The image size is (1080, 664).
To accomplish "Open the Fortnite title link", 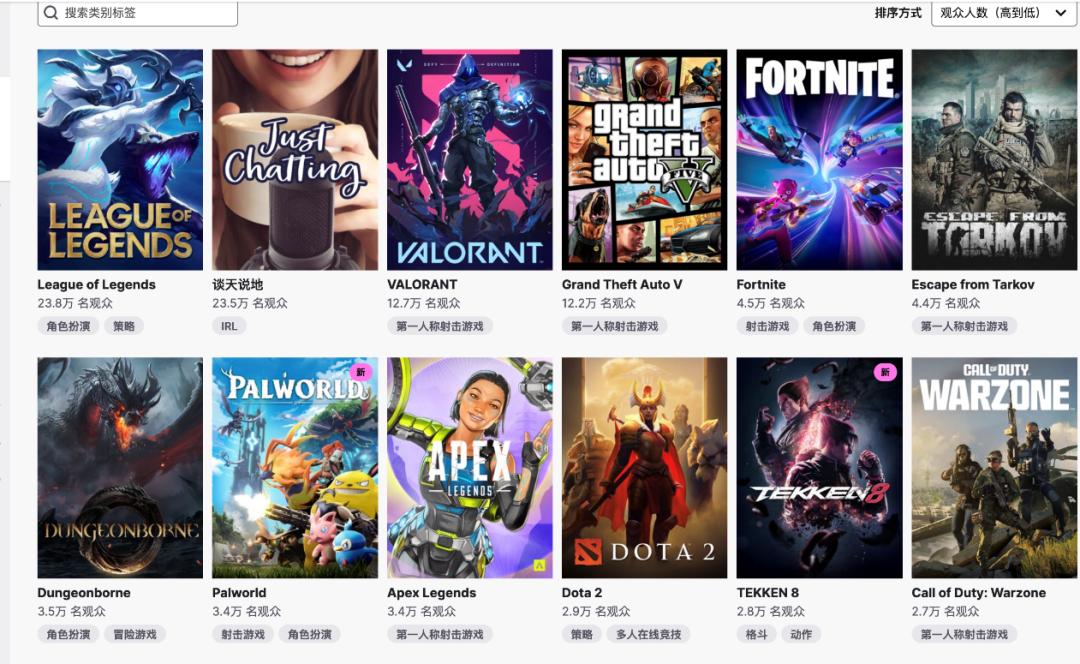I will (761, 284).
